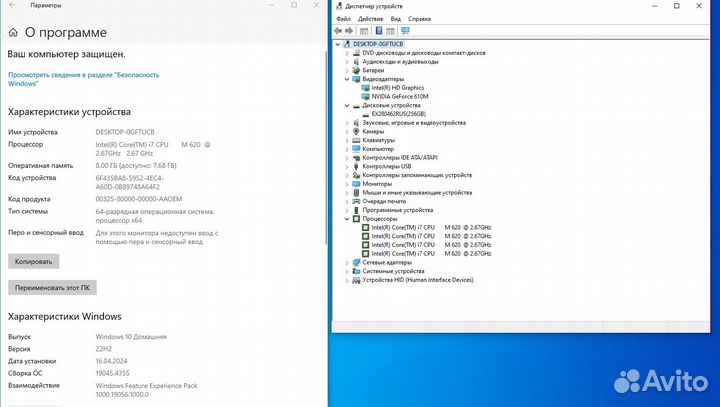Open the Help toolbar icon with question mark
Screen dimensions: 720x407
point(379,31)
